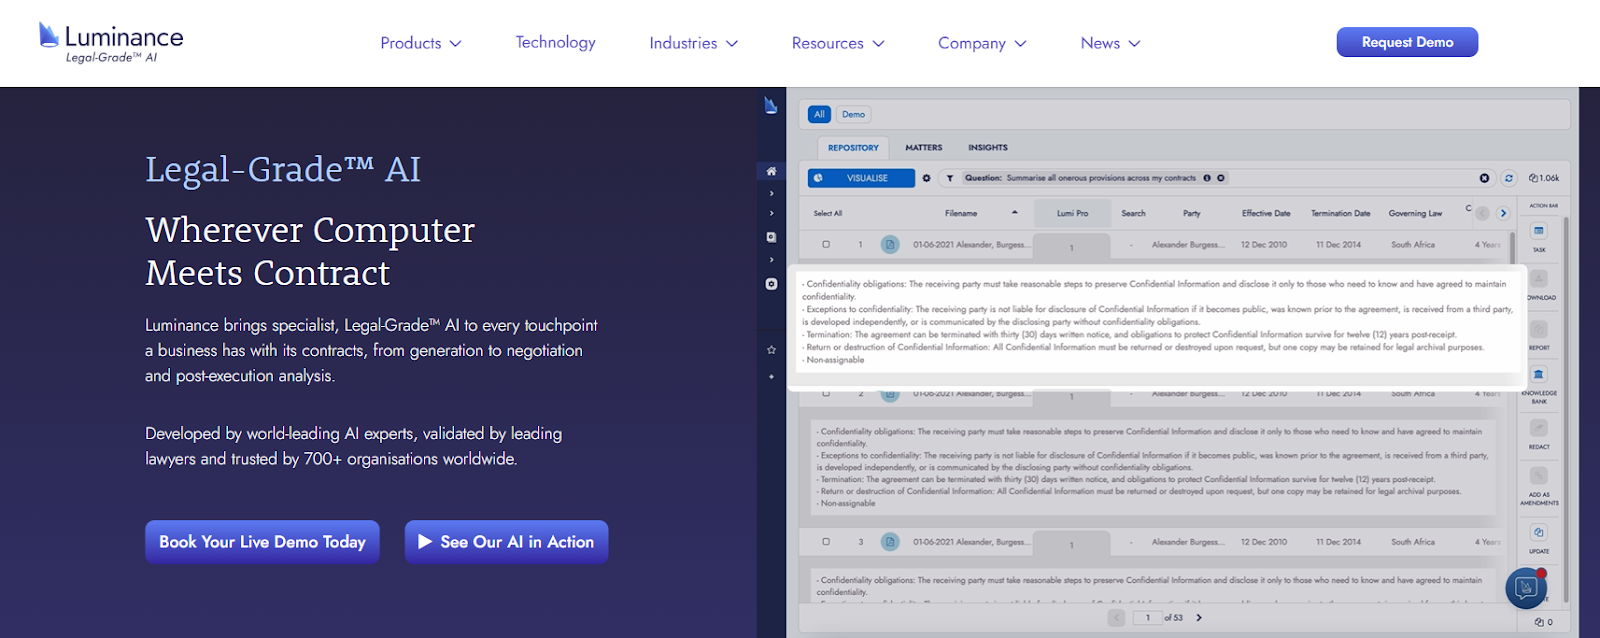Select the All filter pill

pos(819,114)
